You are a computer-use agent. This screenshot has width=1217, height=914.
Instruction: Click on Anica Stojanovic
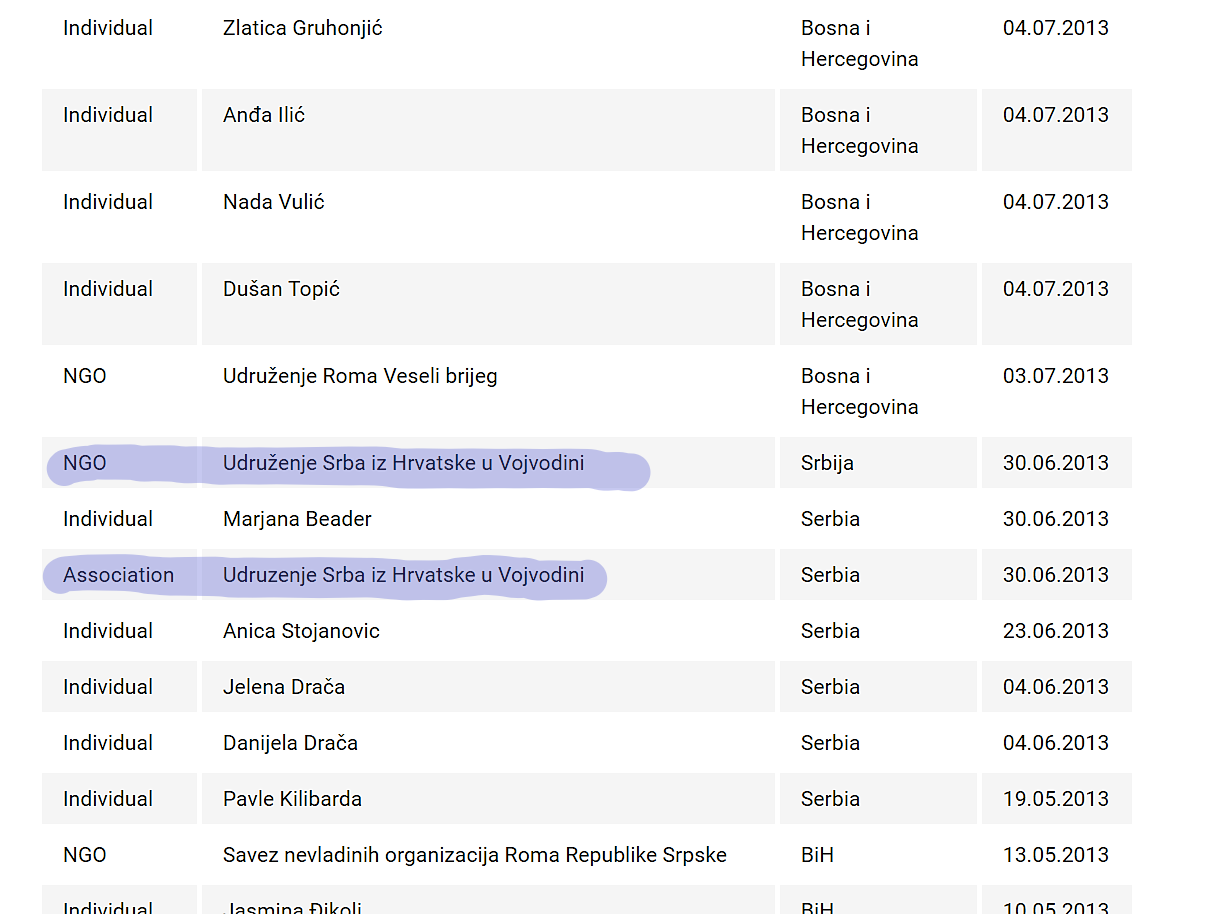301,631
